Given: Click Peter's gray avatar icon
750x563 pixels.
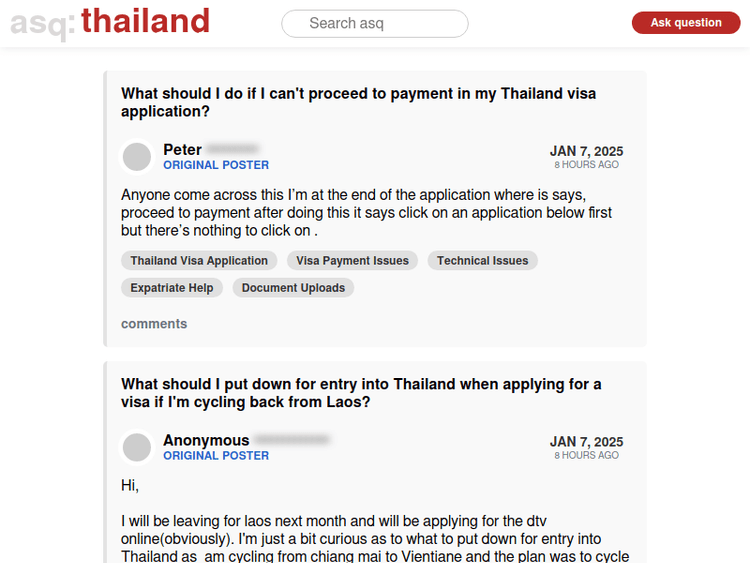Looking at the screenshot, I should point(137,157).
